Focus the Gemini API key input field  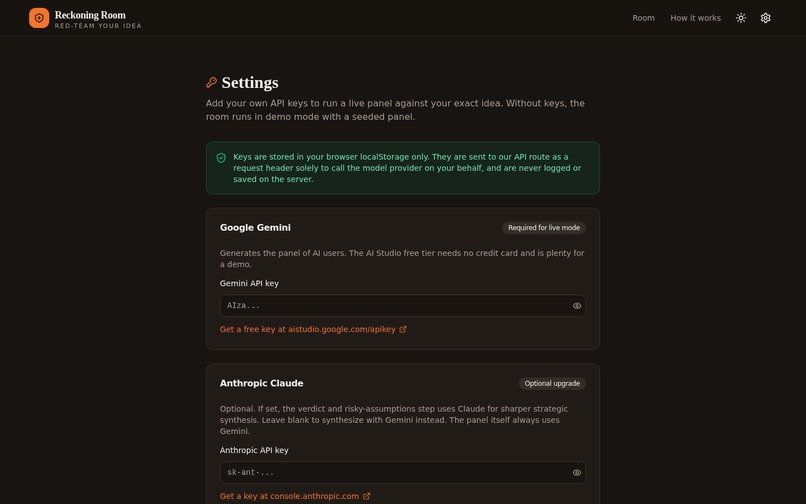[x=402, y=305]
